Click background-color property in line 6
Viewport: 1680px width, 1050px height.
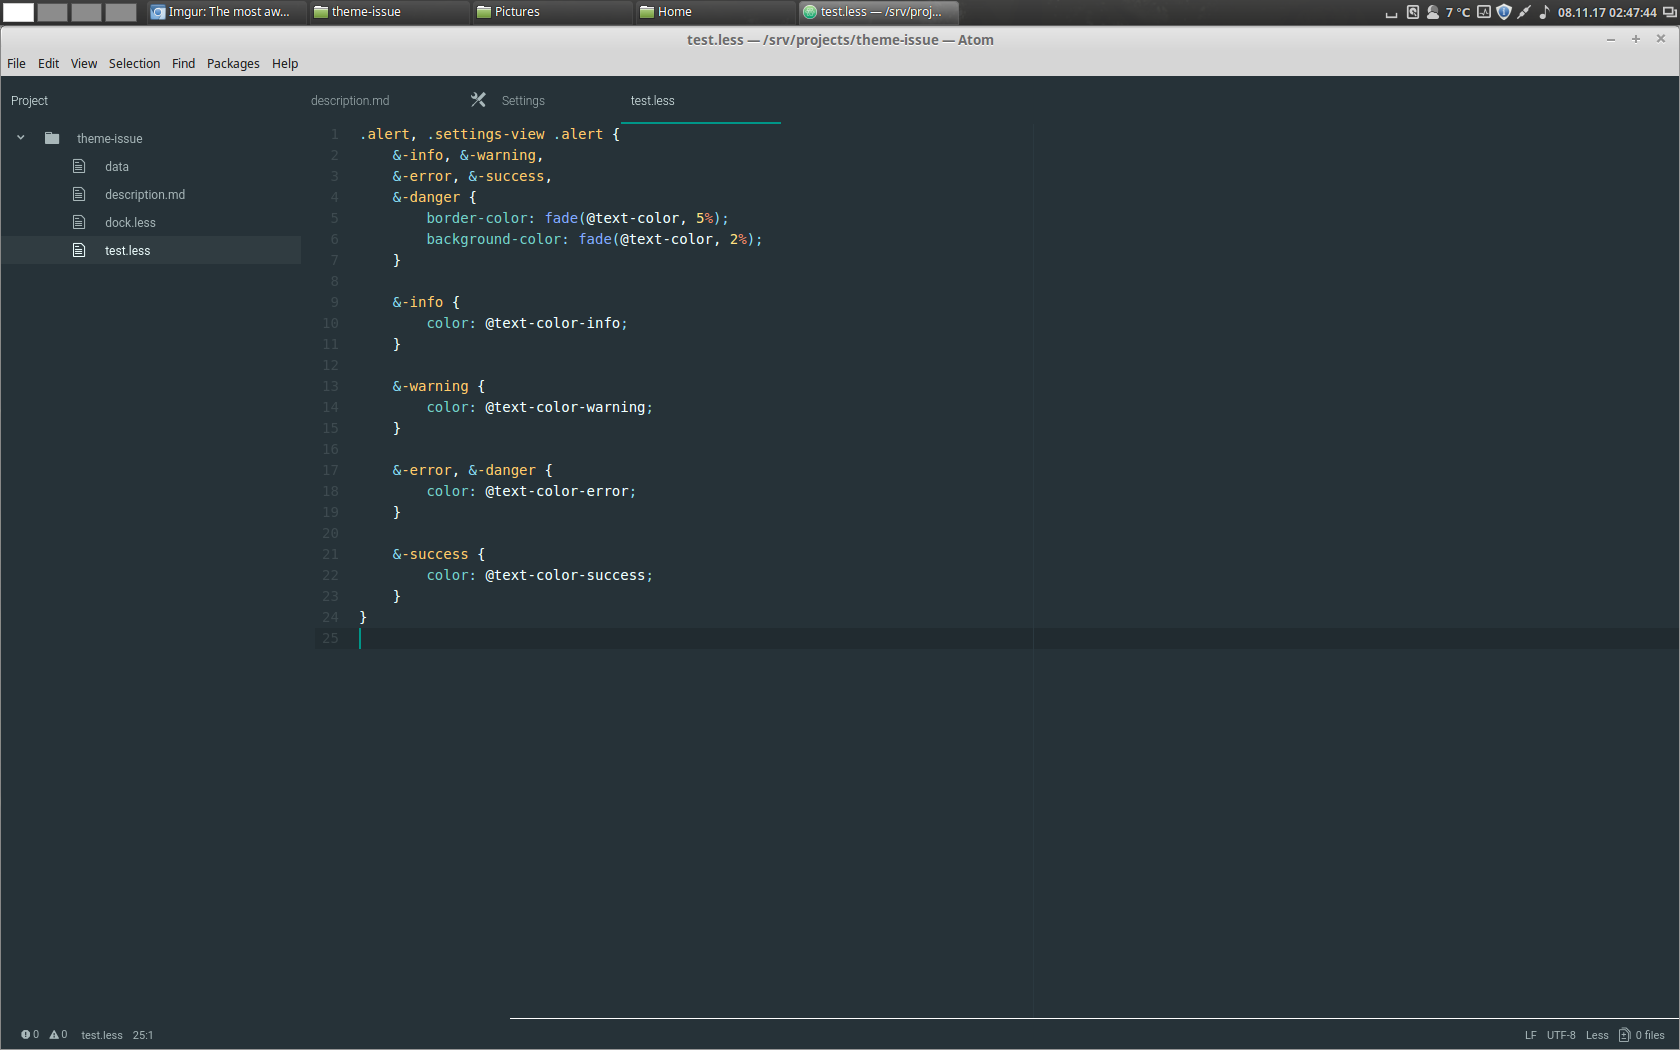point(494,239)
